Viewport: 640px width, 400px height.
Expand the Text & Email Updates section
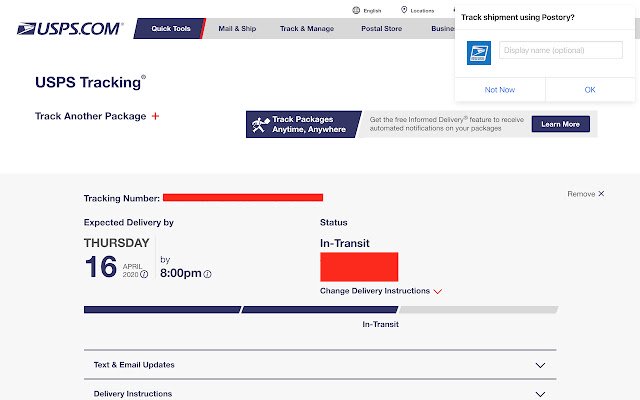[x=320, y=365]
